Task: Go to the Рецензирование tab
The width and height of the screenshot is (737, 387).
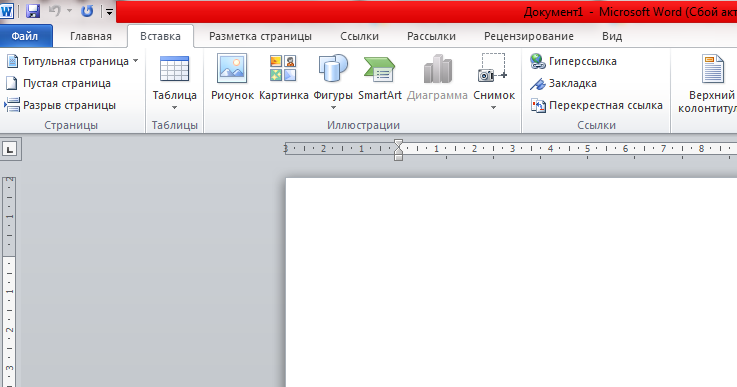Action: [529, 36]
